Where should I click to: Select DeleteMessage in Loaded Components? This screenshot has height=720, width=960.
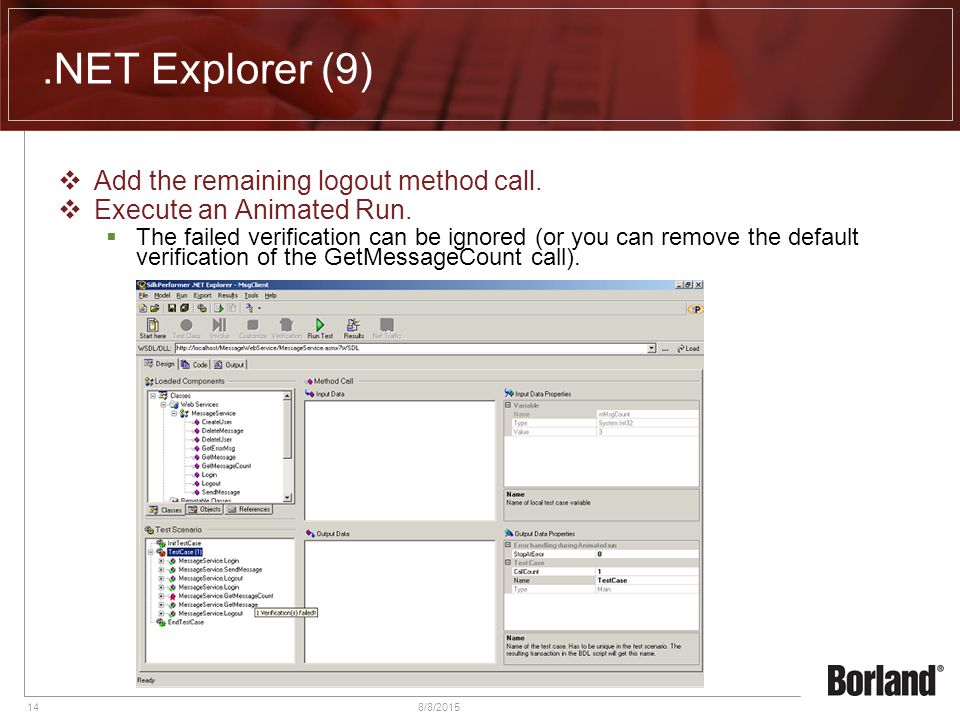pos(222,431)
